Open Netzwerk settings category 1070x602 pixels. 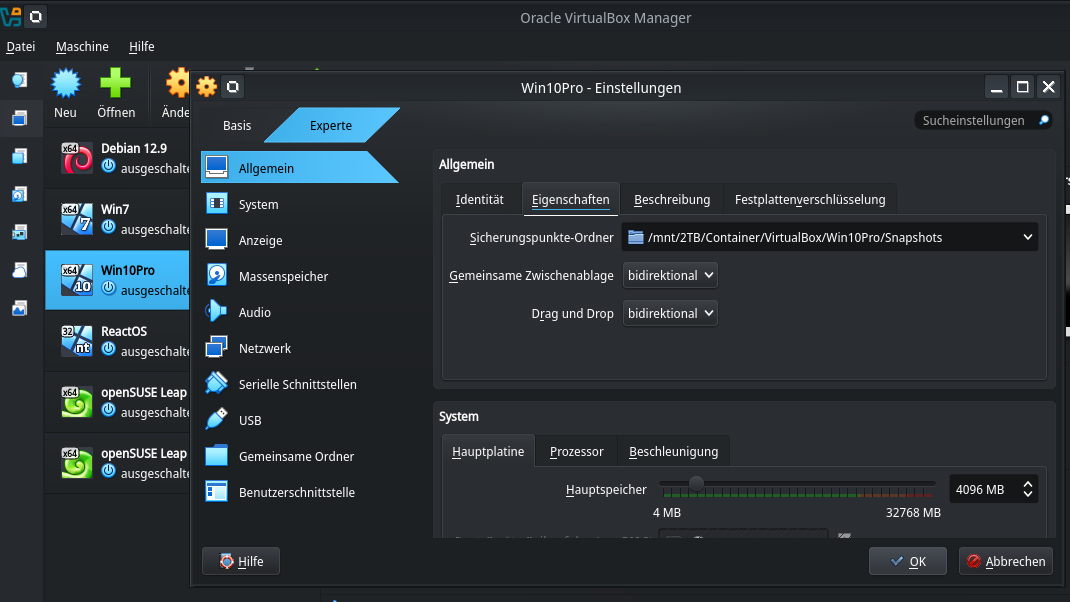tap(264, 348)
